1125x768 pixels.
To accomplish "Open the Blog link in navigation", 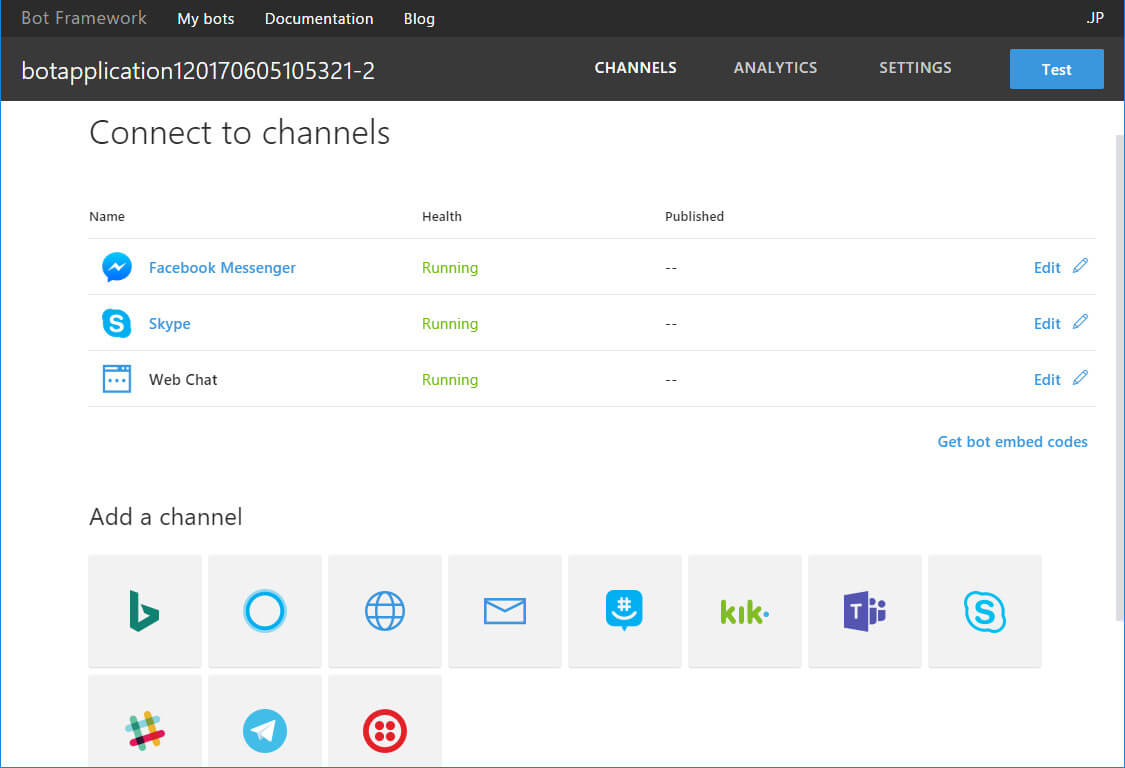I will (419, 19).
